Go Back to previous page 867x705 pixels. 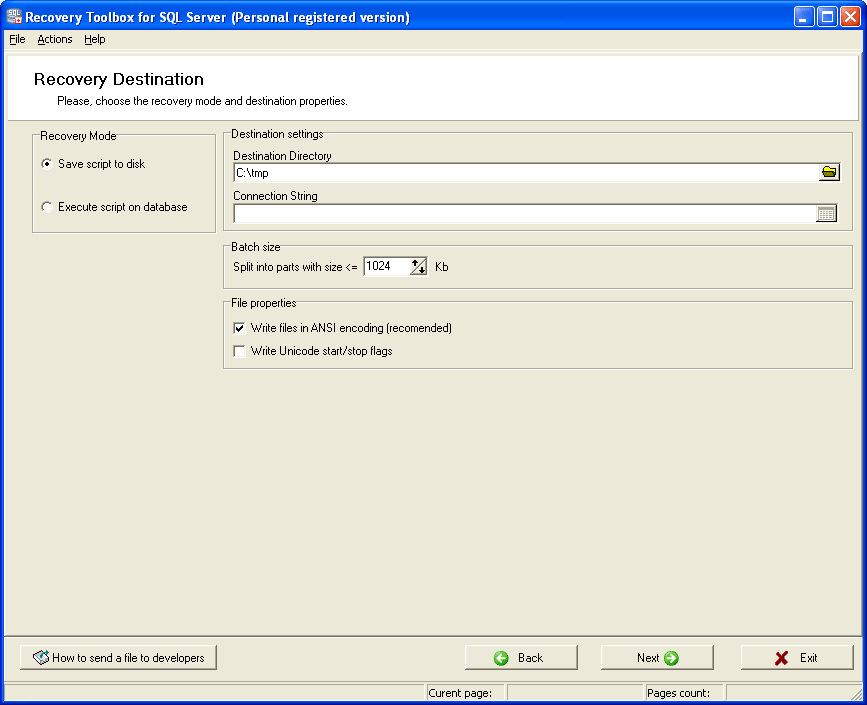coord(521,657)
